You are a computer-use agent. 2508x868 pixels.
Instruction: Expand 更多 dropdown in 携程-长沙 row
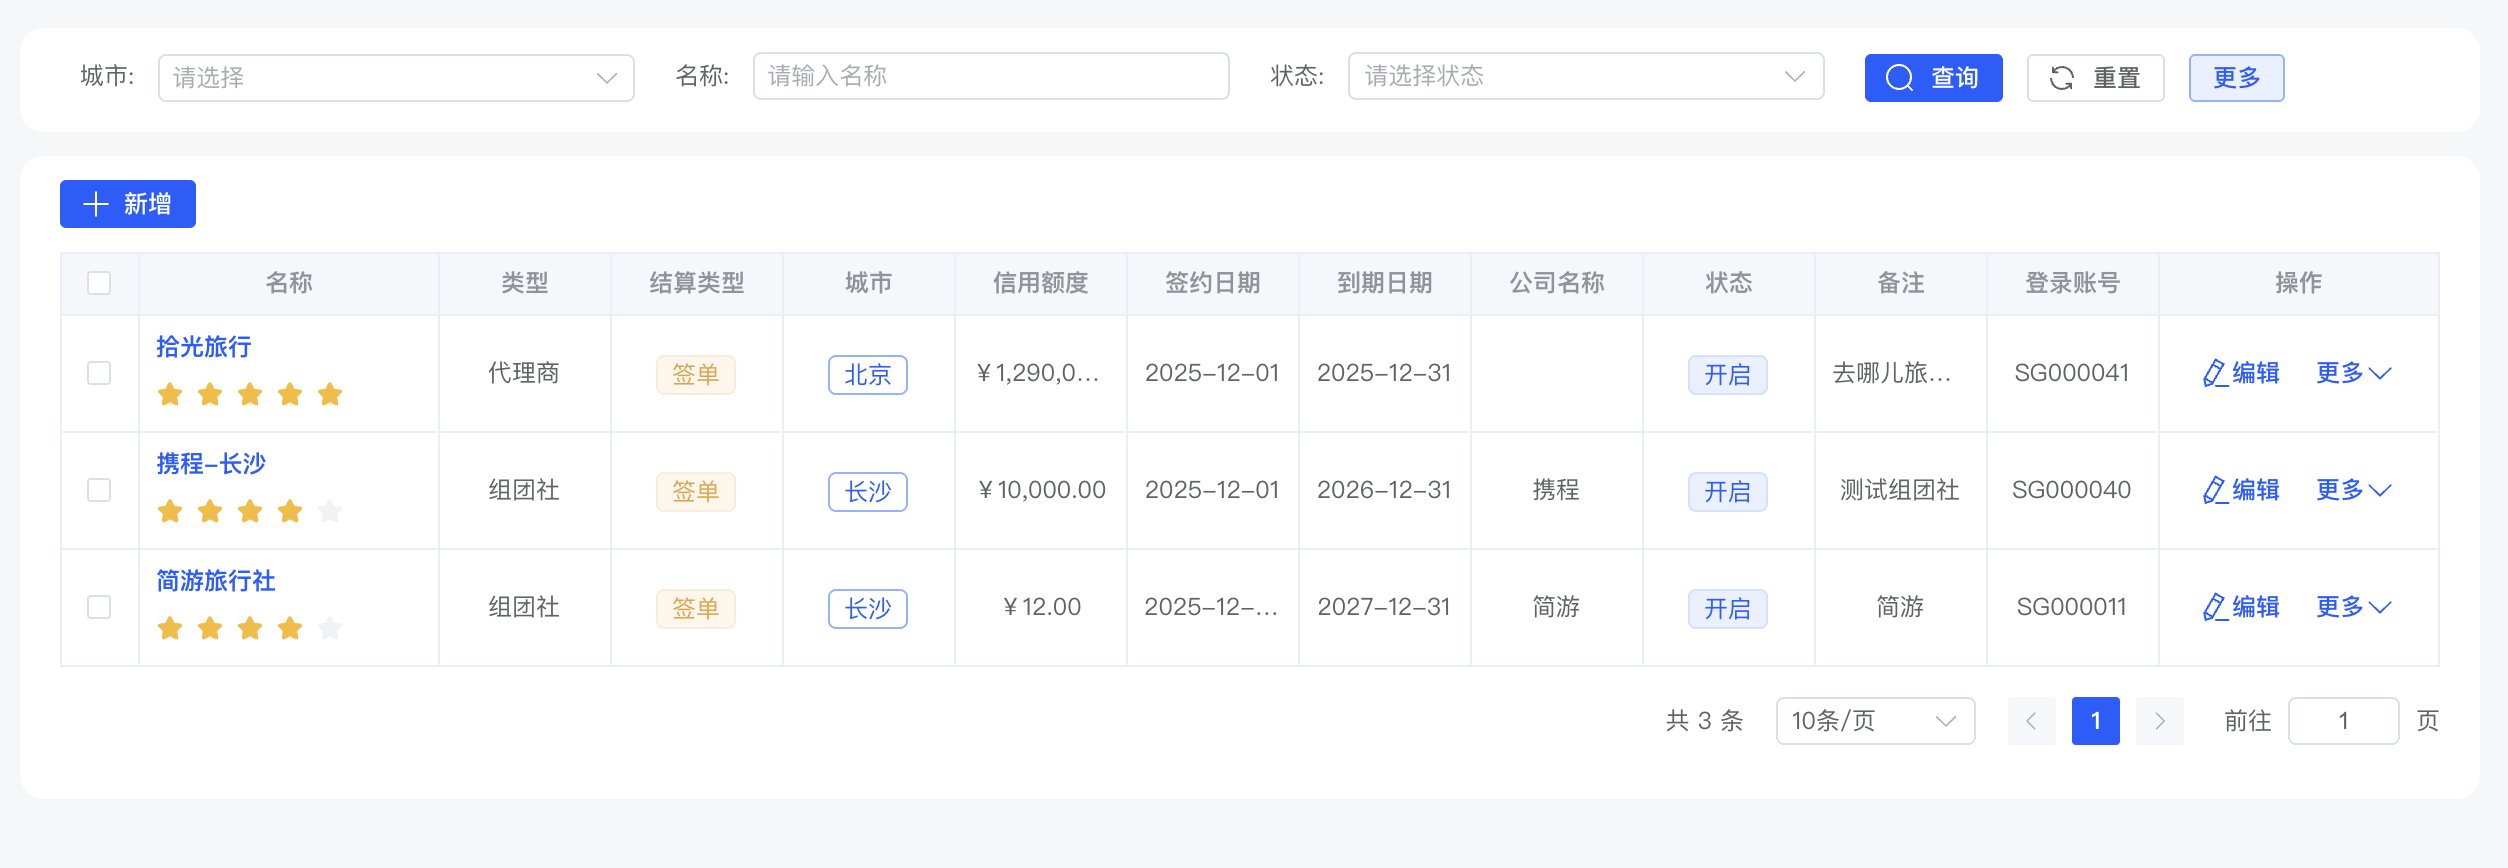tap(2354, 490)
